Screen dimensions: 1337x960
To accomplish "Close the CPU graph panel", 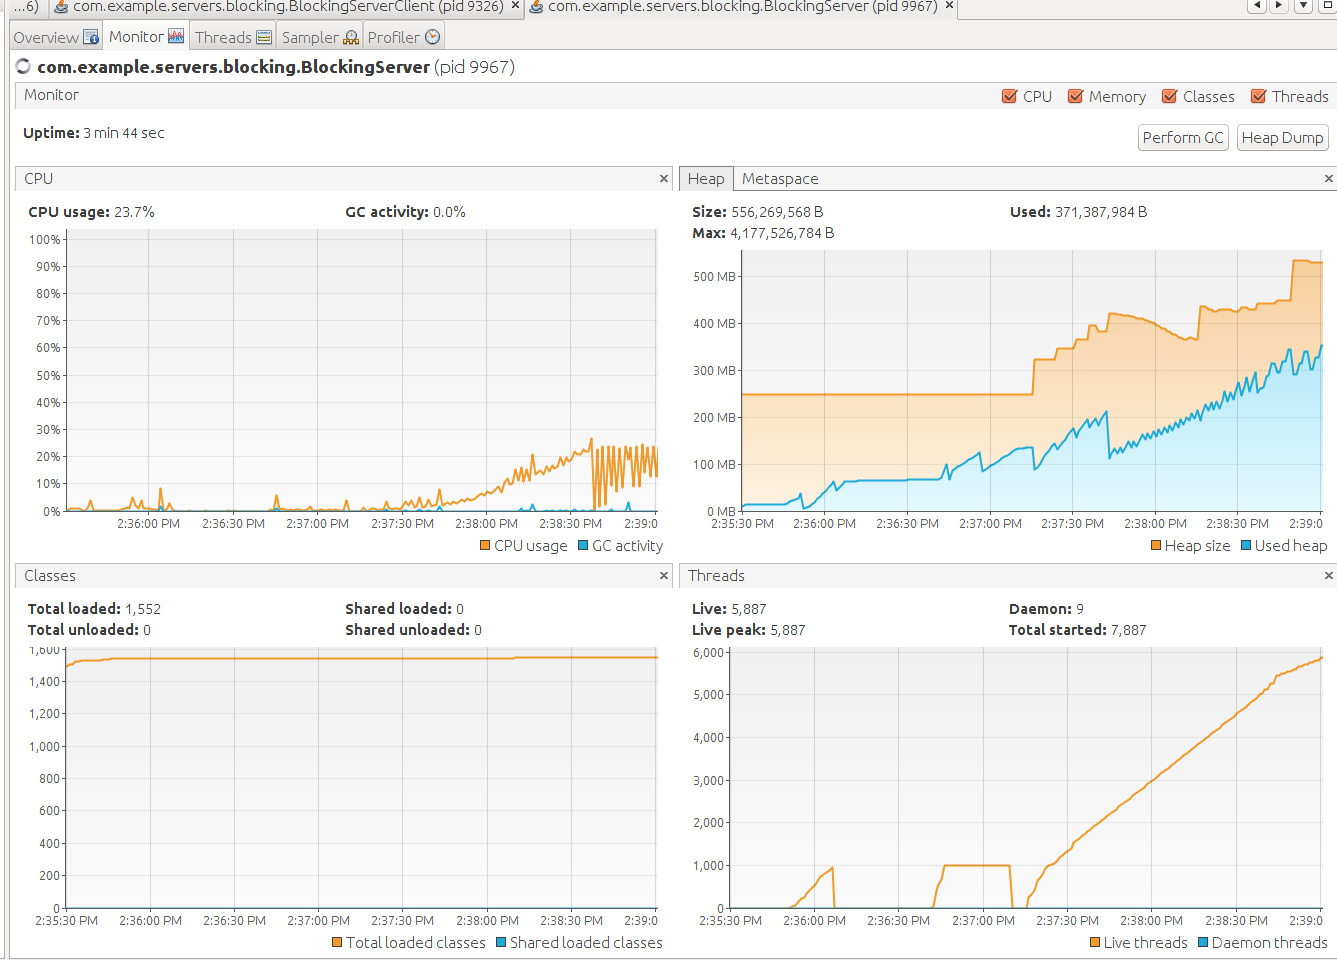I will (x=664, y=179).
